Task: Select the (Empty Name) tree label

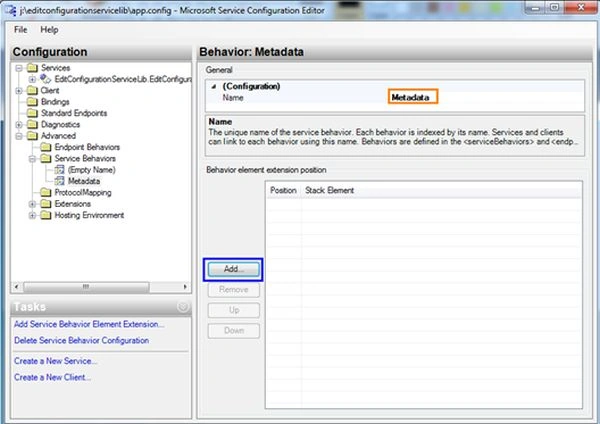Action: [92, 170]
